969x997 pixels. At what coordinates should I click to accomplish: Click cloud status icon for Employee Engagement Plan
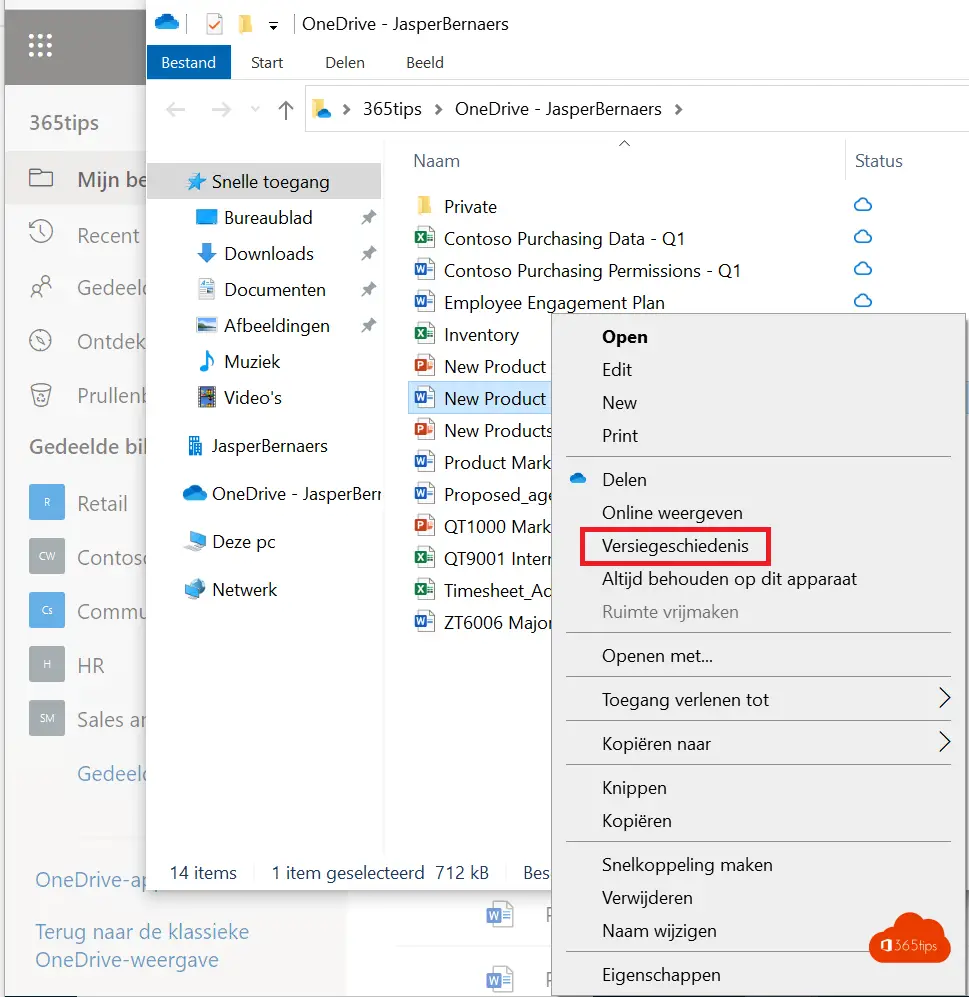pyautogui.click(x=863, y=300)
